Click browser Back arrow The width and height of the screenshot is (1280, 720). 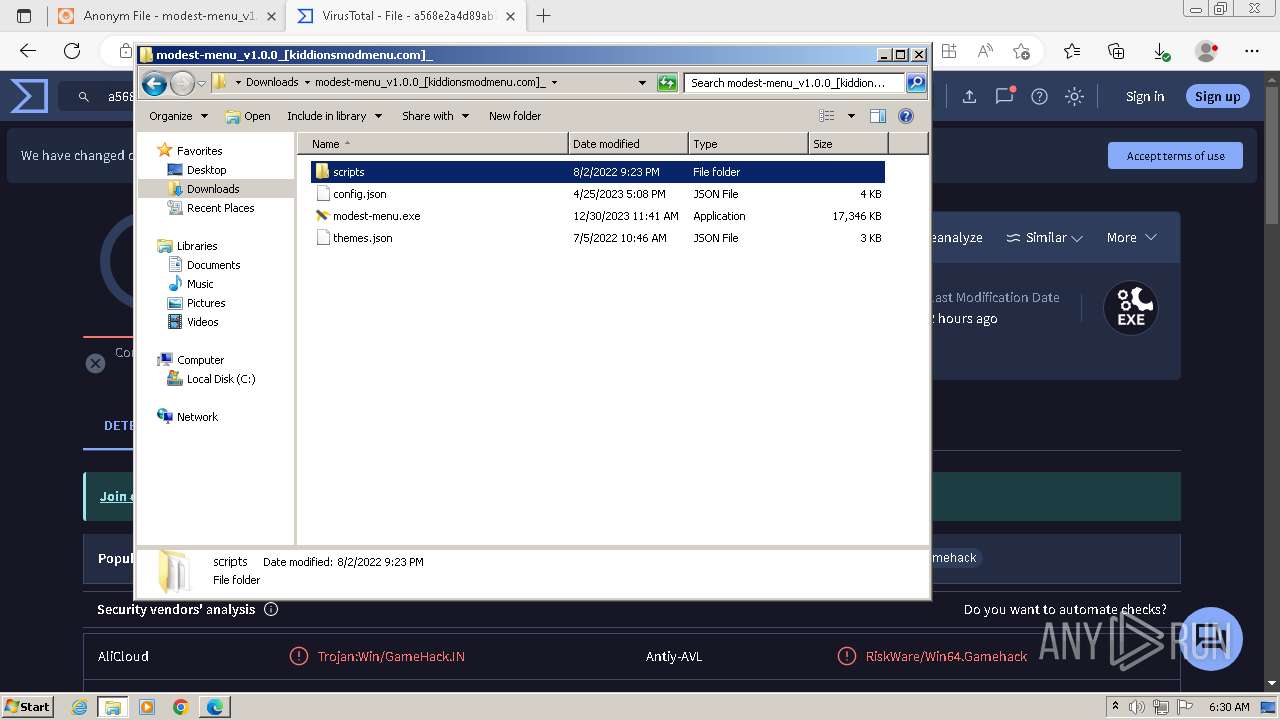click(28, 51)
